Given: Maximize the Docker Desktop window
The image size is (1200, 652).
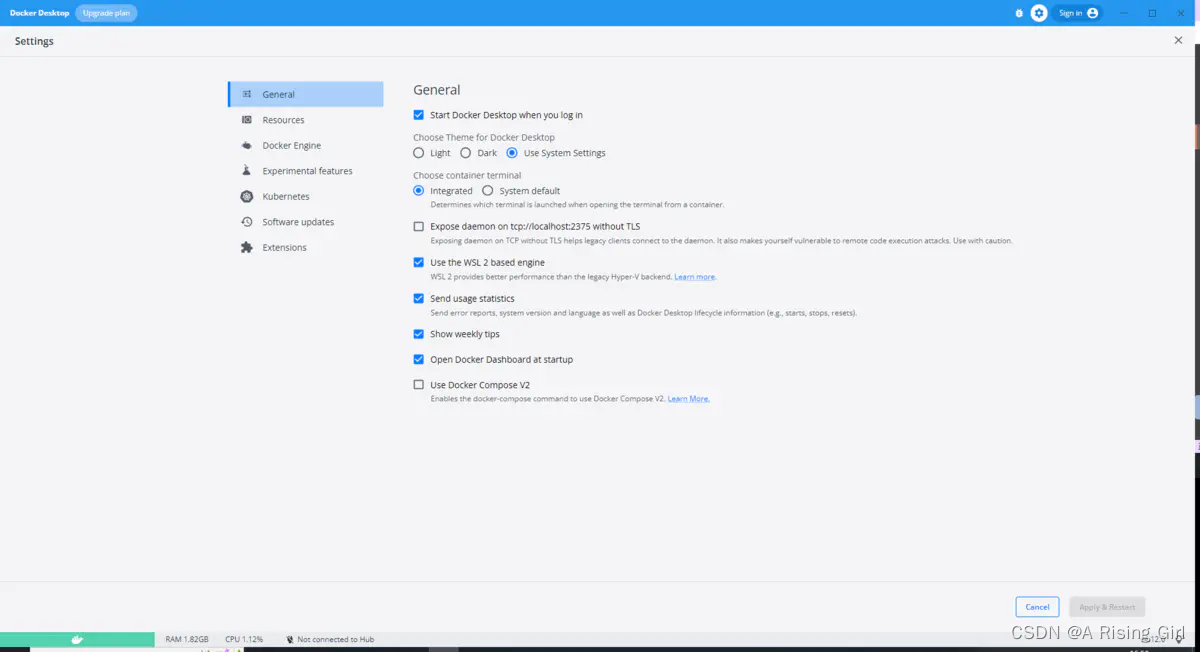Looking at the screenshot, I should (x=1152, y=13).
